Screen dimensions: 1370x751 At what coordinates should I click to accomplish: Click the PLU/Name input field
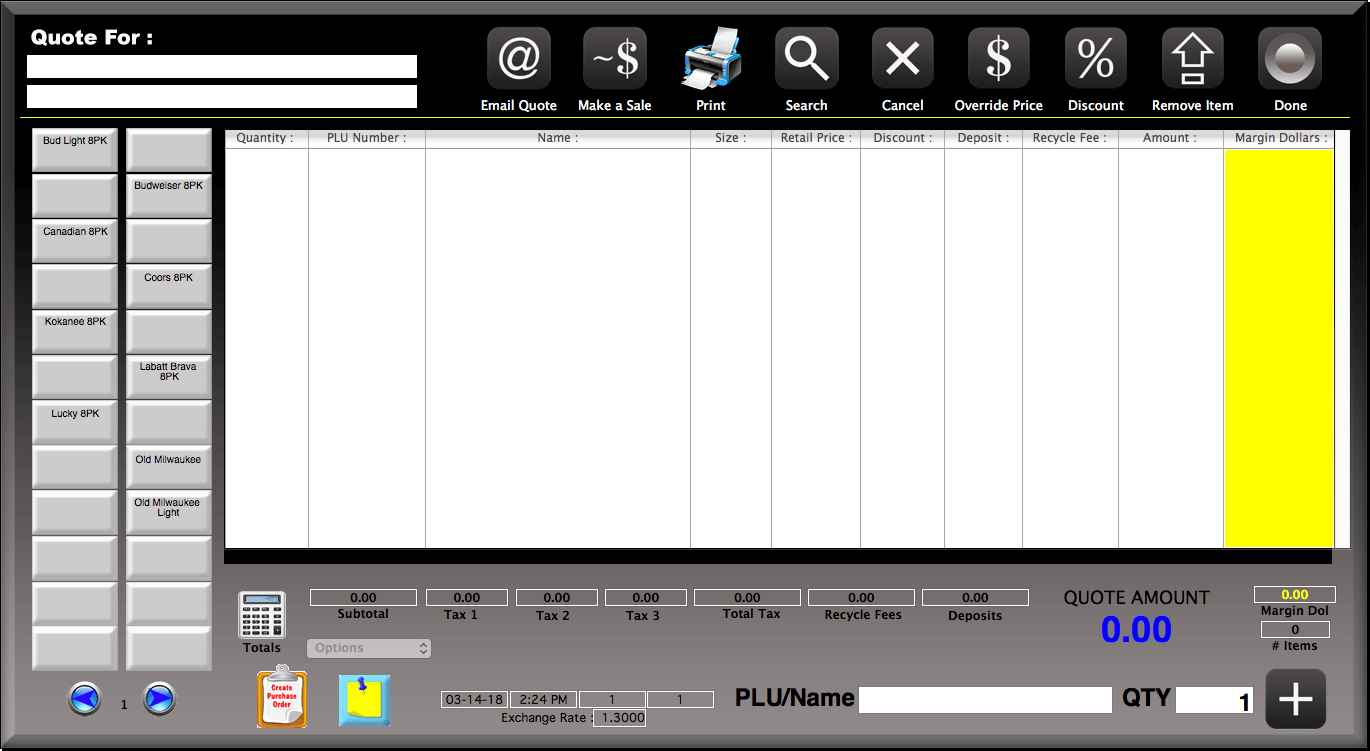coord(985,699)
